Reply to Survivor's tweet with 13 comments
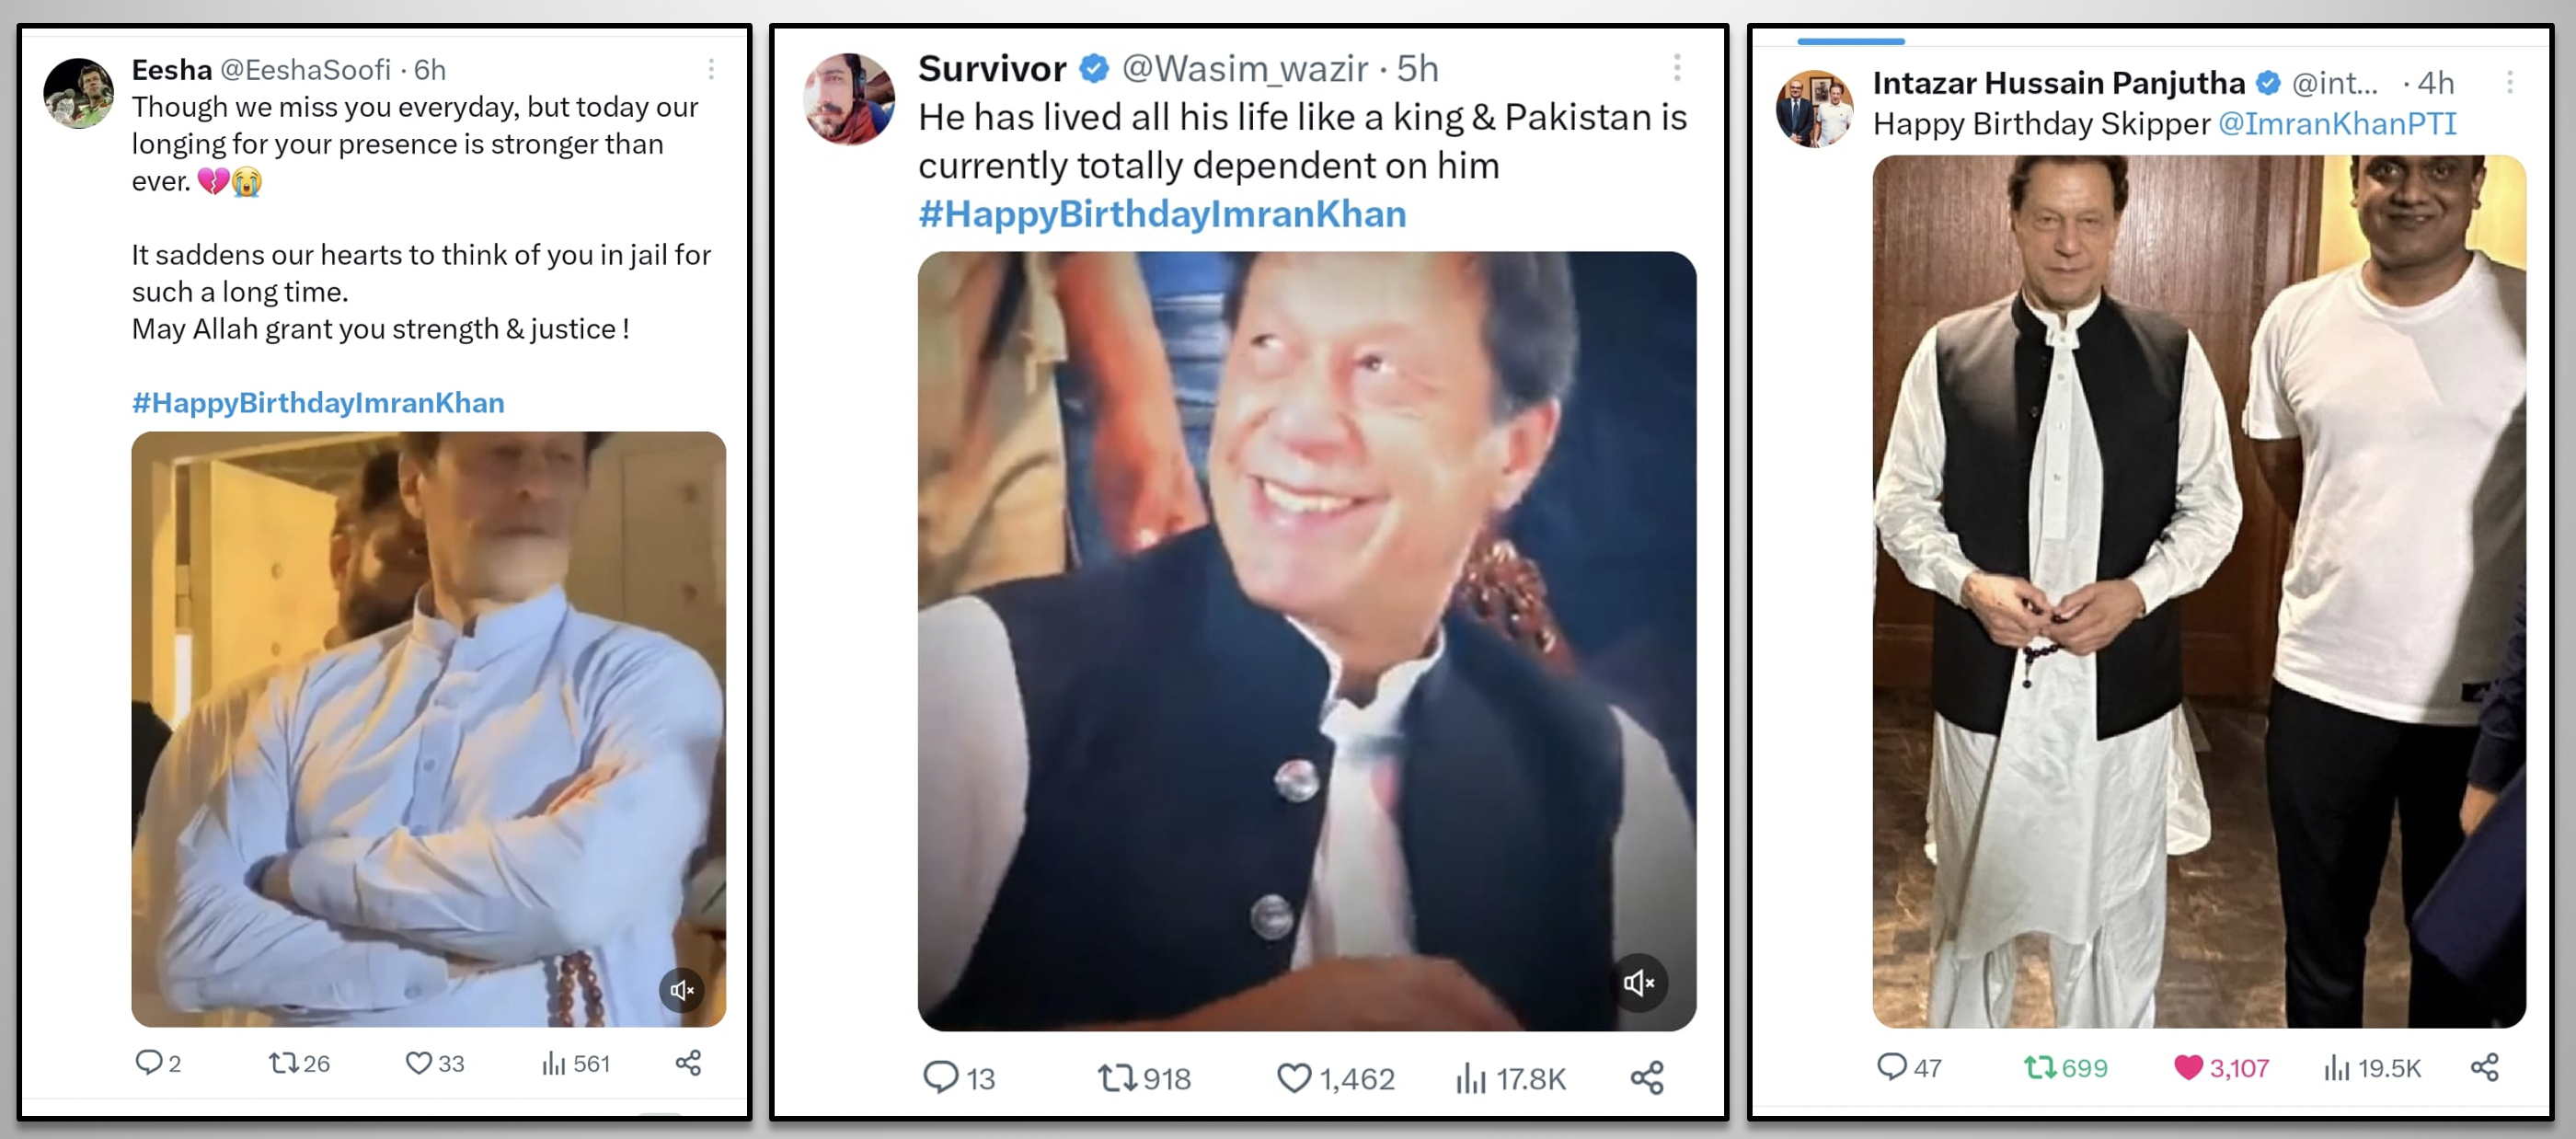The height and width of the screenshot is (1139, 2576). (940, 1077)
